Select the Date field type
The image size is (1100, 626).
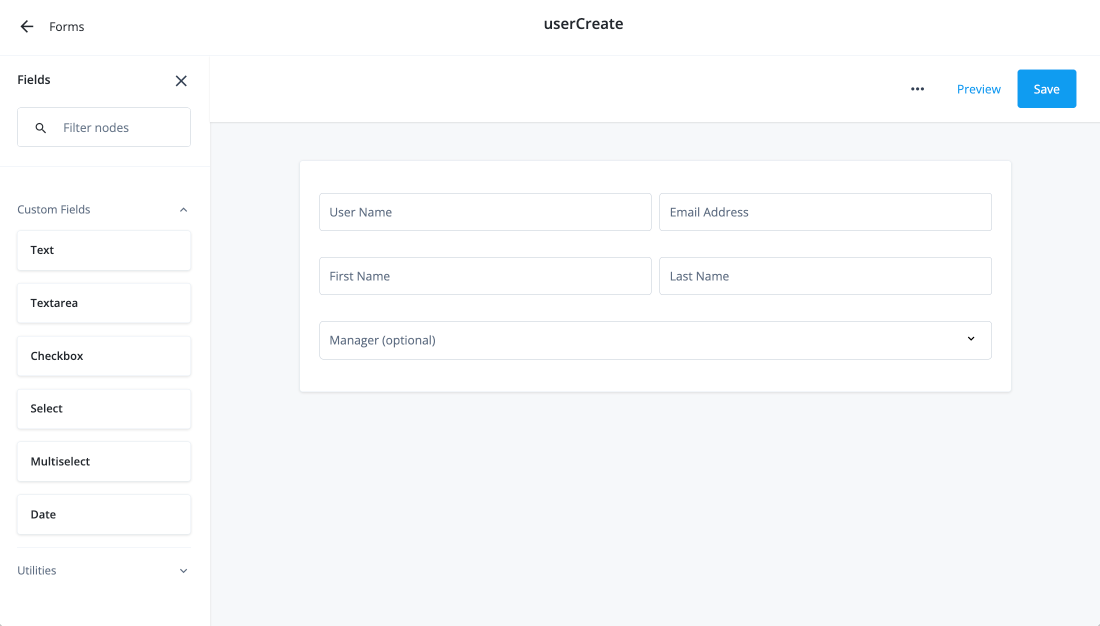tap(103, 514)
